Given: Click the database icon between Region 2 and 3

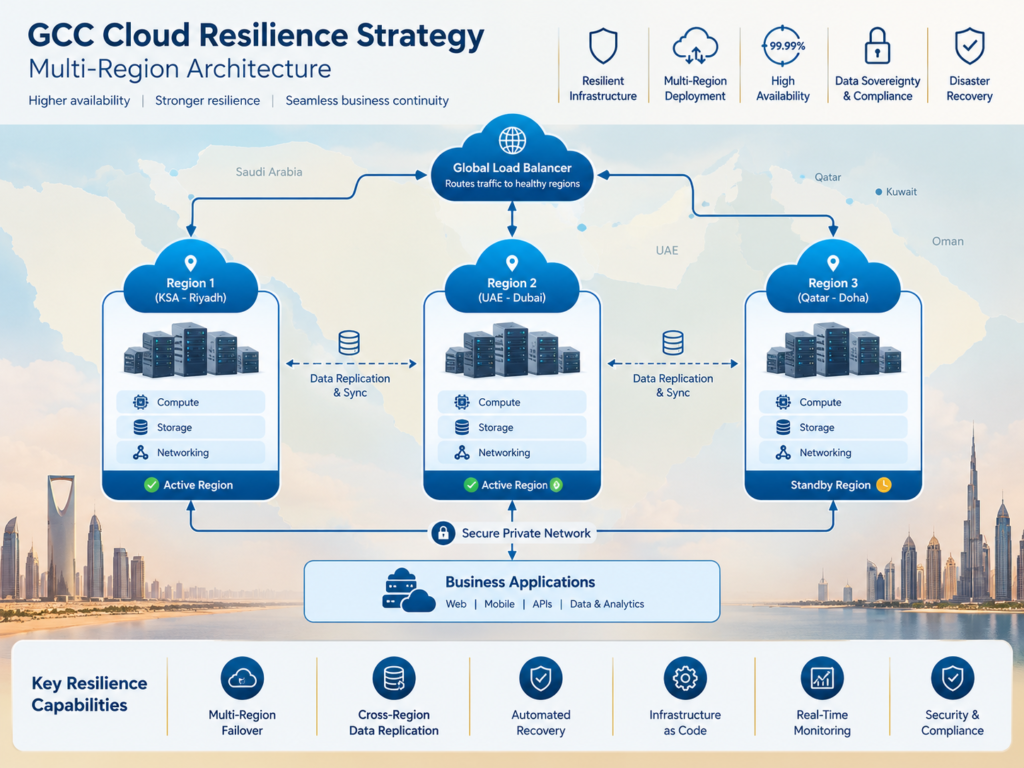Looking at the screenshot, I should [x=673, y=342].
